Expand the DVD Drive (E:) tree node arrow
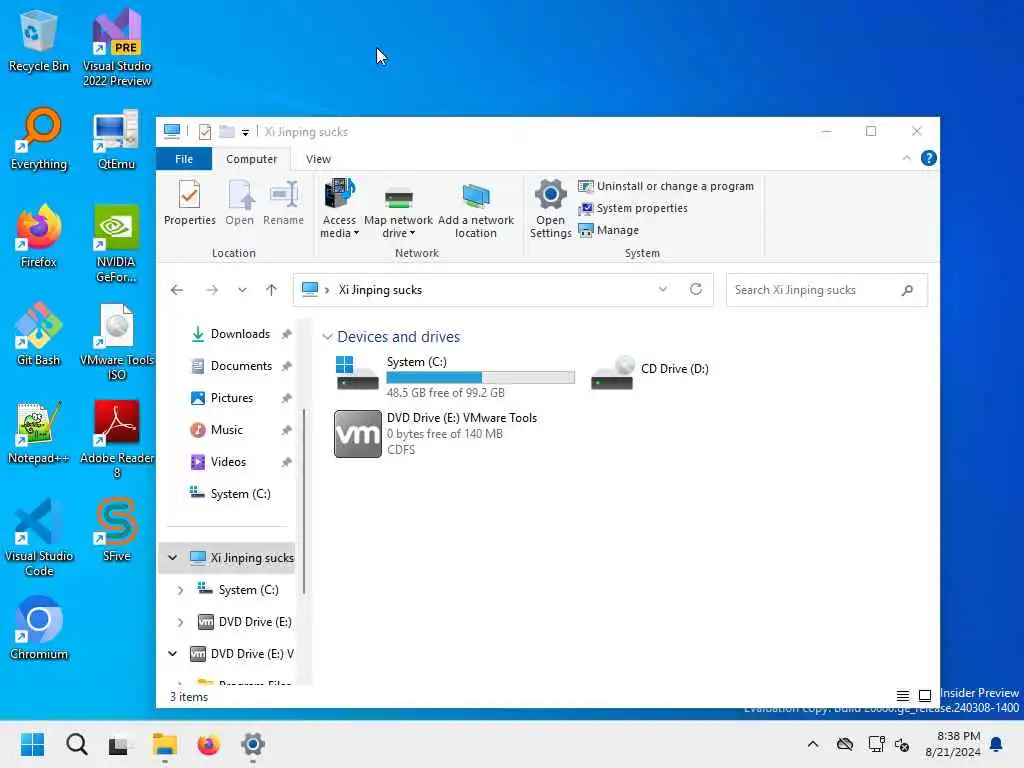Screen dimensions: 1024x768 pos(180,622)
